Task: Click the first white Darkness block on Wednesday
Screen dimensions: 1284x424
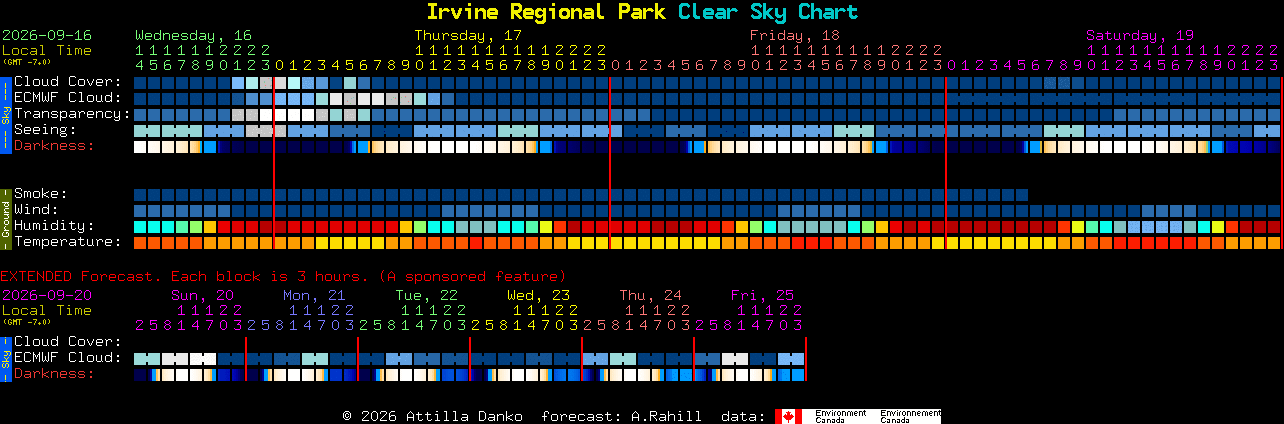Action: [x=141, y=147]
